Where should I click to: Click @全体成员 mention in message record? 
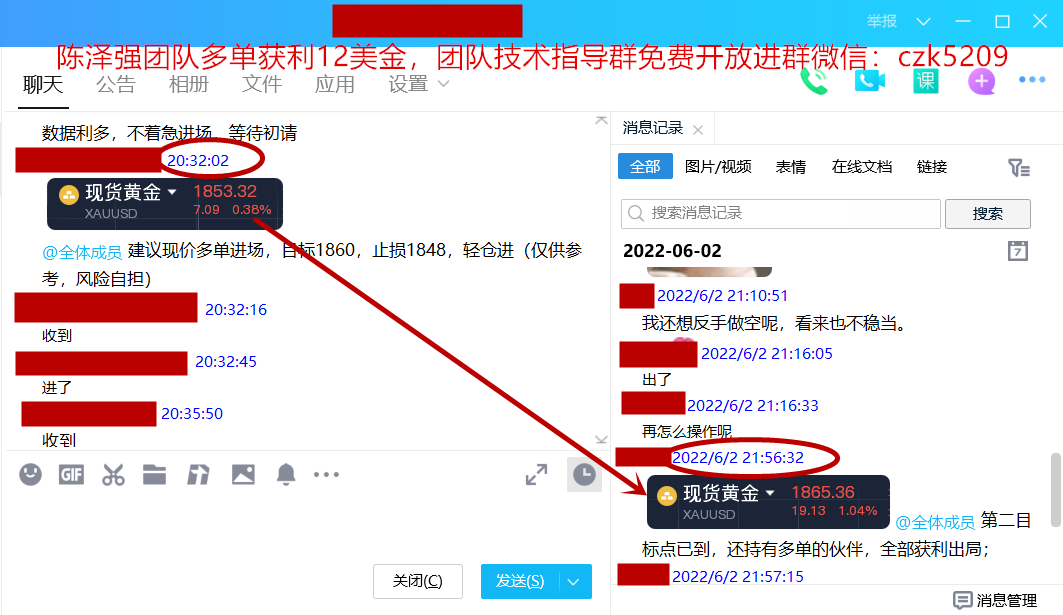(935, 522)
